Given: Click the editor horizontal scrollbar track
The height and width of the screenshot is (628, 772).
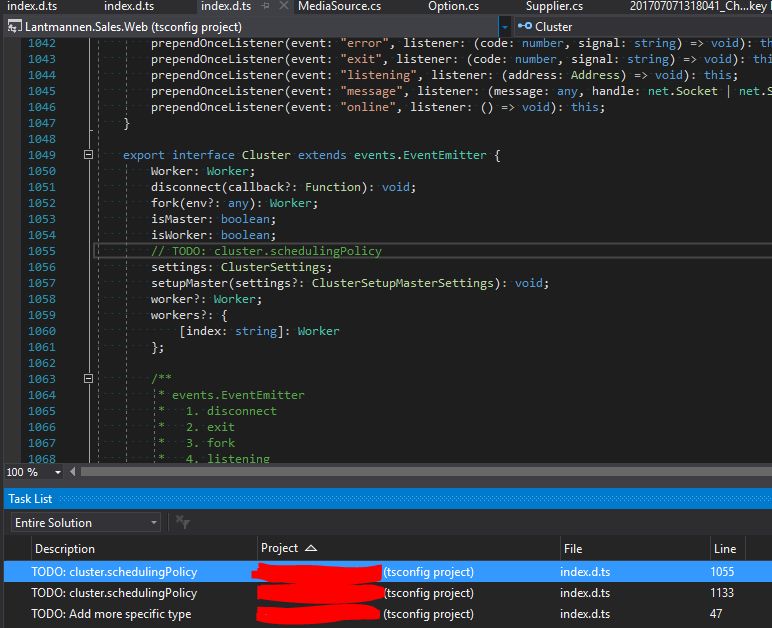Looking at the screenshot, I should (426, 472).
